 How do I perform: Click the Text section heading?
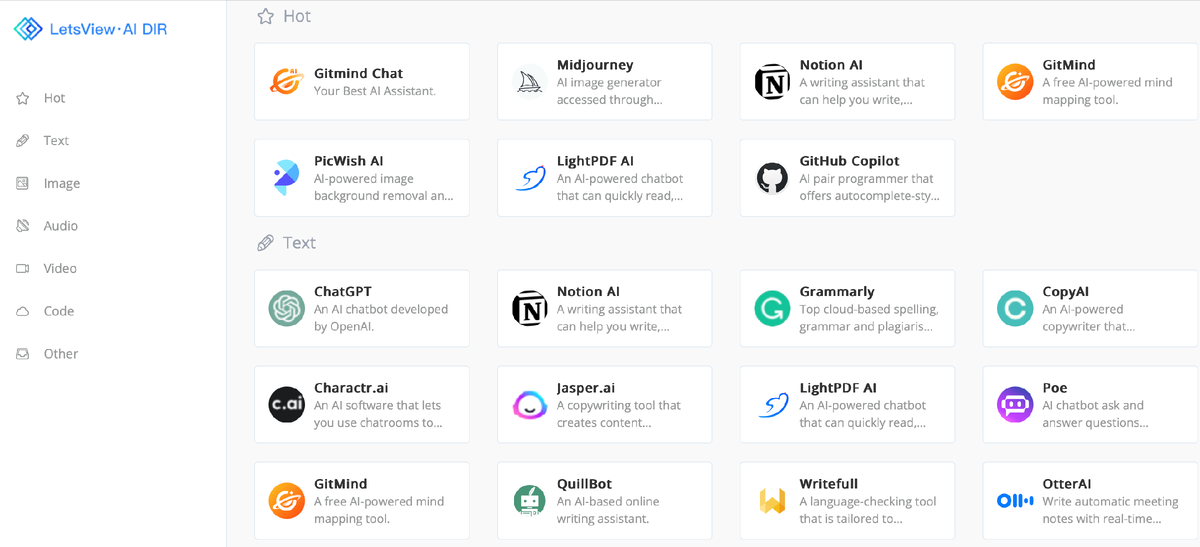(x=299, y=243)
